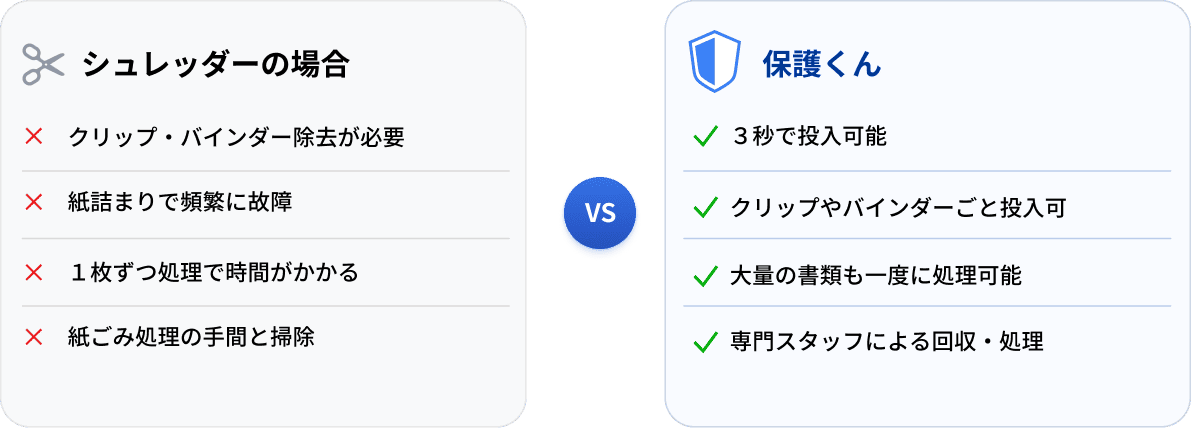Click the red X next to 紙詰まりで頻繁に故障
The height and width of the screenshot is (428, 1191).
coord(33,202)
